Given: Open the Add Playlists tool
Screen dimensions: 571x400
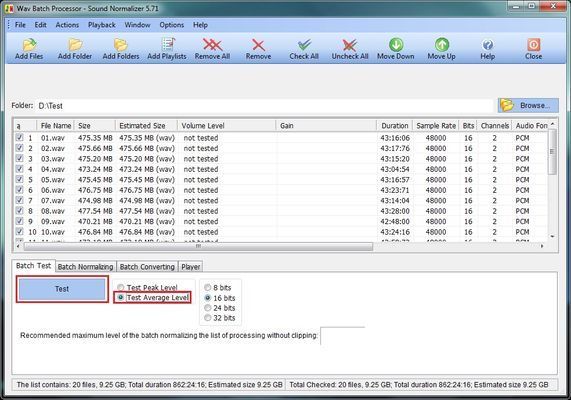Looking at the screenshot, I should [167, 49].
